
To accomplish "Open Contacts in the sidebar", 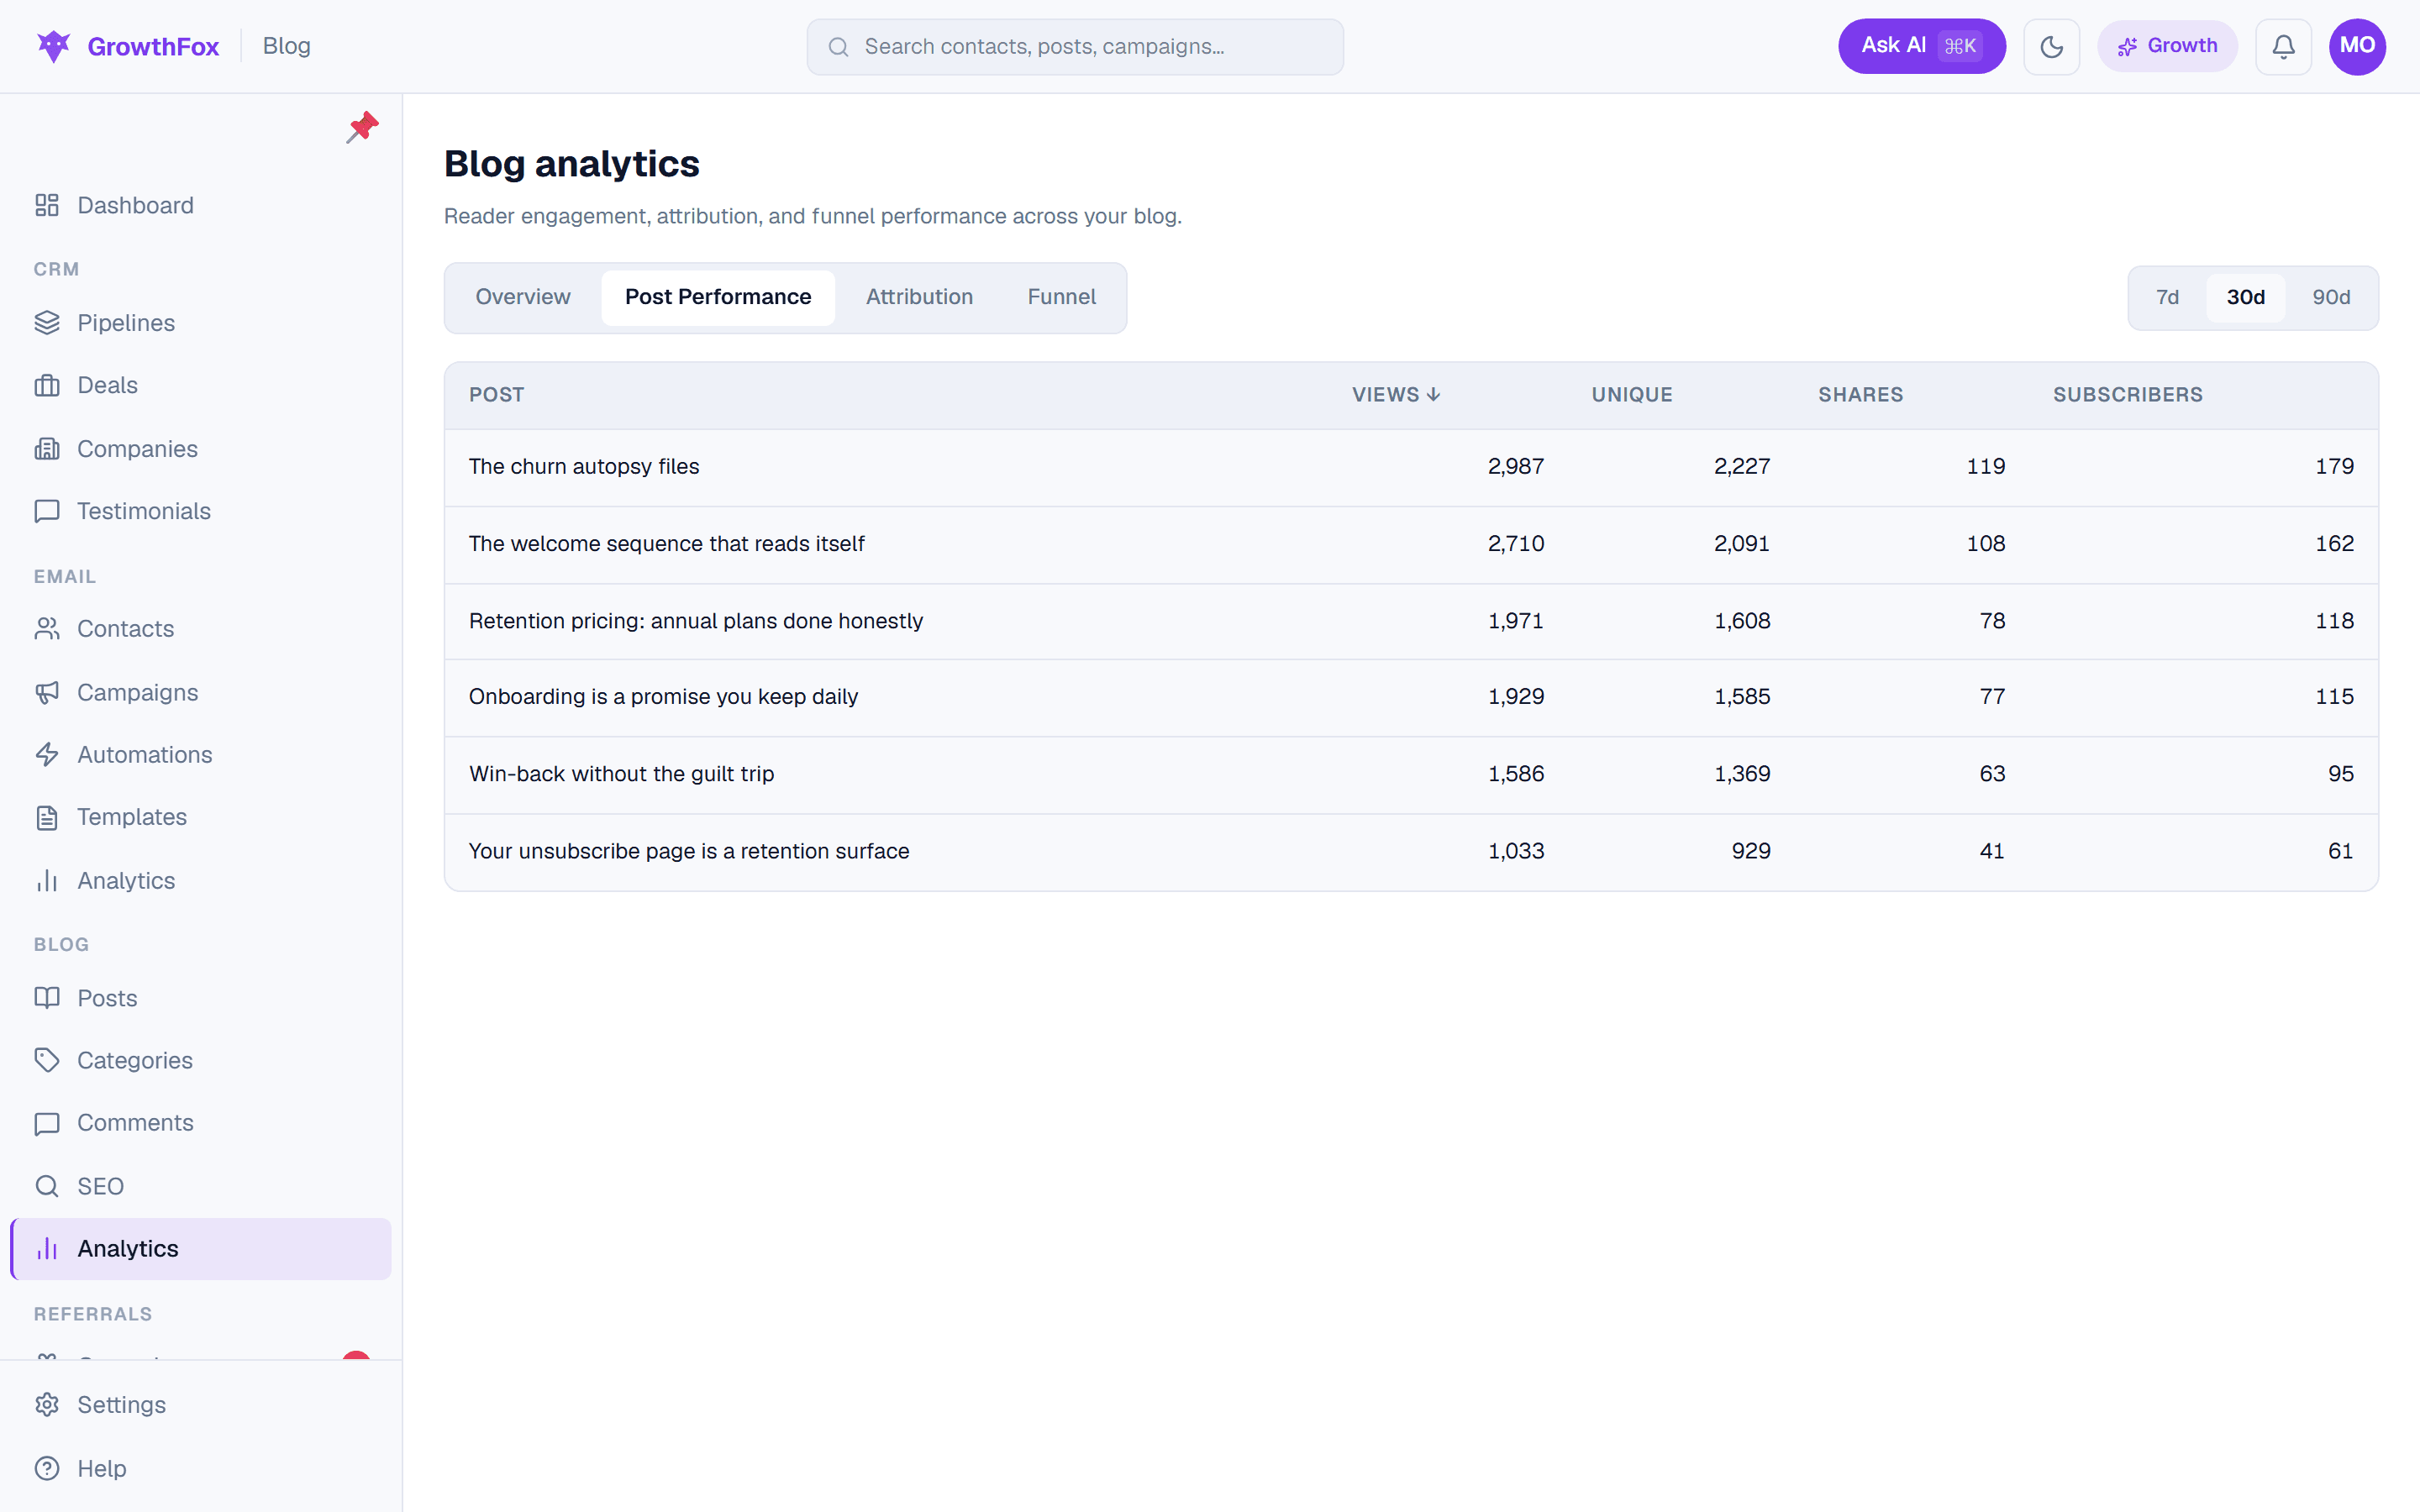I will click(200, 629).
